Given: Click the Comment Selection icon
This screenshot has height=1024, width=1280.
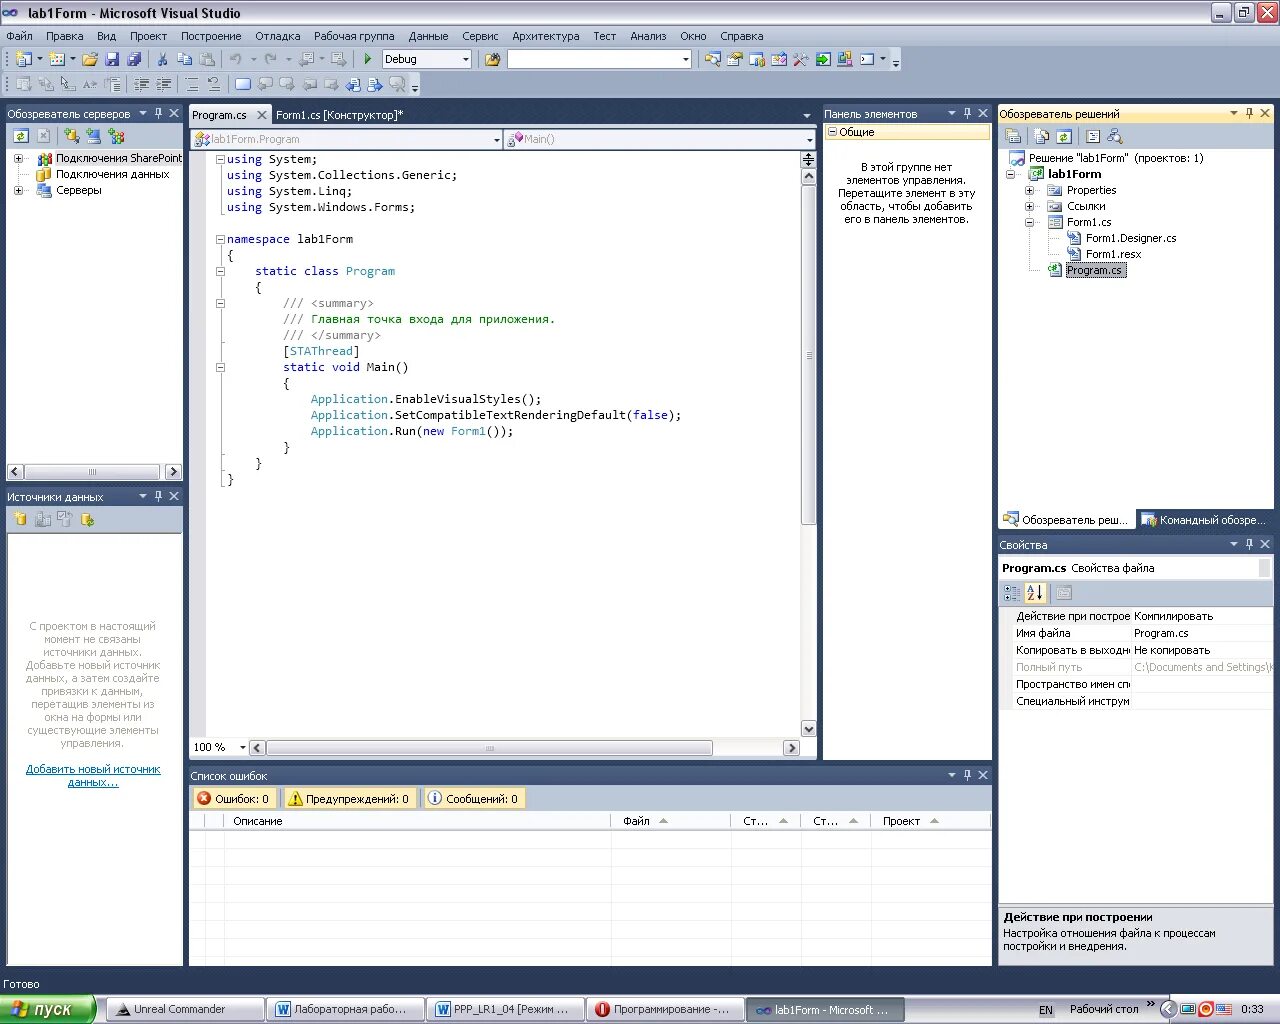Looking at the screenshot, I should (192, 85).
